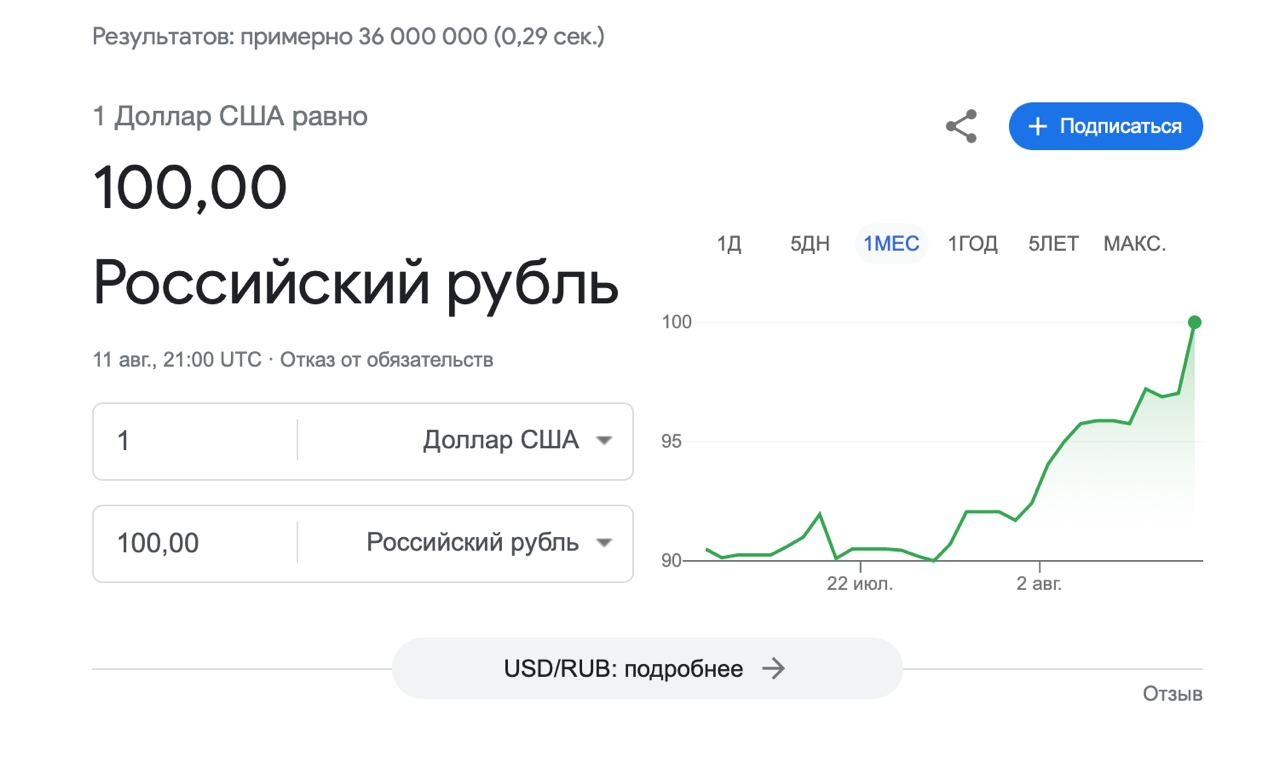Image resolution: width=1280 pixels, height=757 pixels.
Task: Click the Подписаться subscribe button
Action: (x=1105, y=126)
